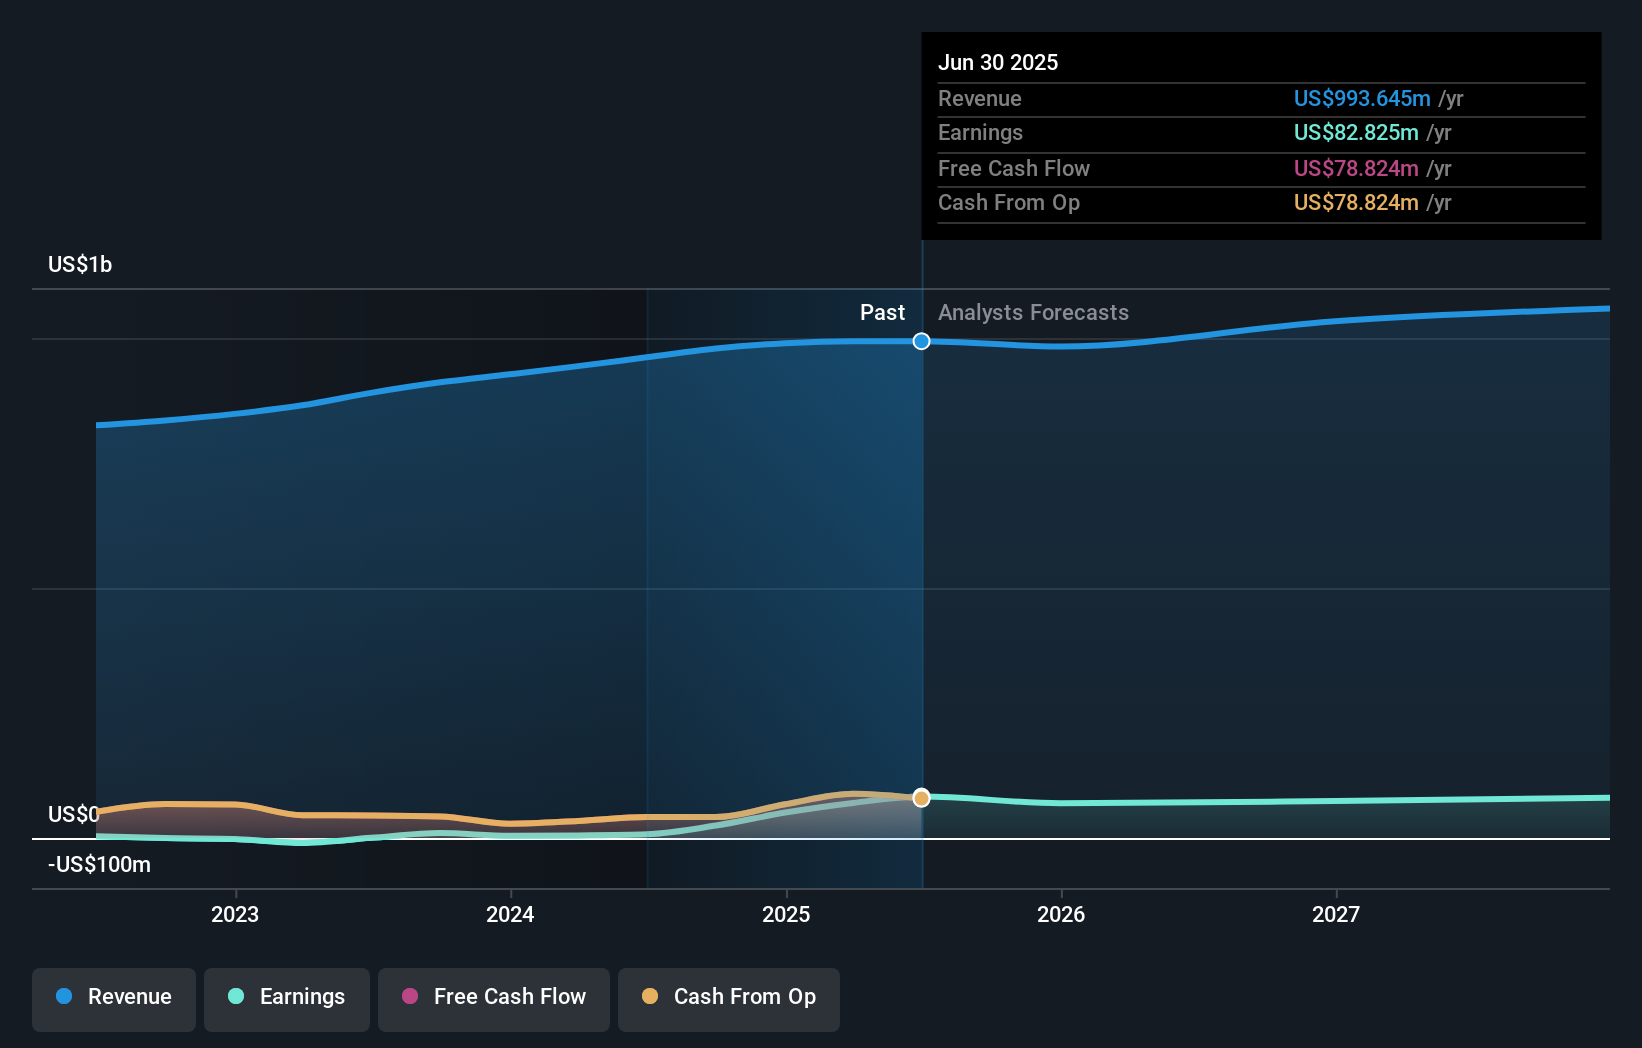1642x1048 pixels.
Task: Select the blue revenue data point marker
Action: (921, 341)
